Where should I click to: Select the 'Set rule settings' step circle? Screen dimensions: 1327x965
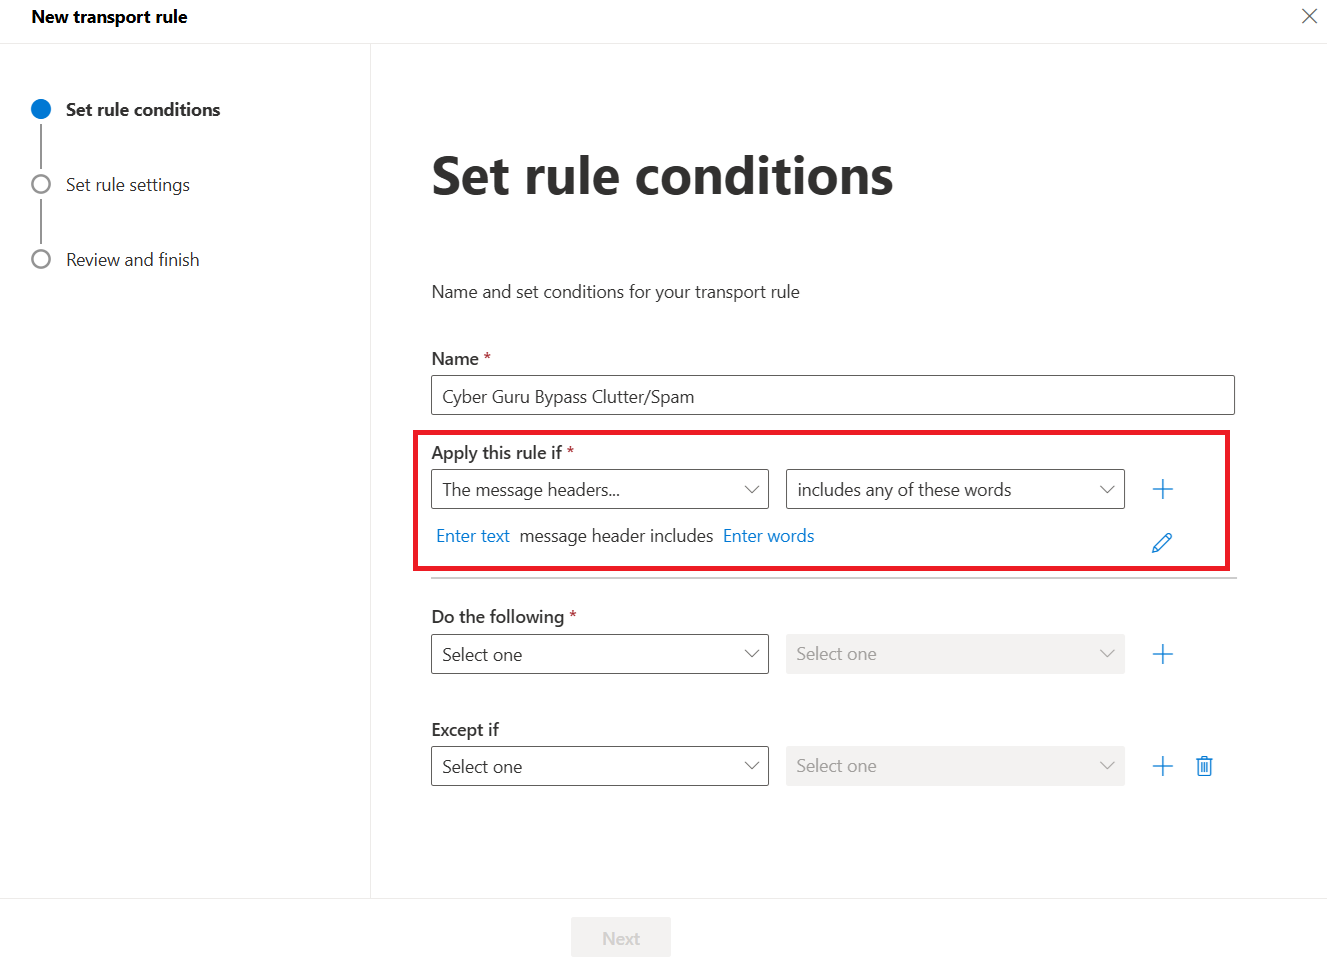point(41,184)
